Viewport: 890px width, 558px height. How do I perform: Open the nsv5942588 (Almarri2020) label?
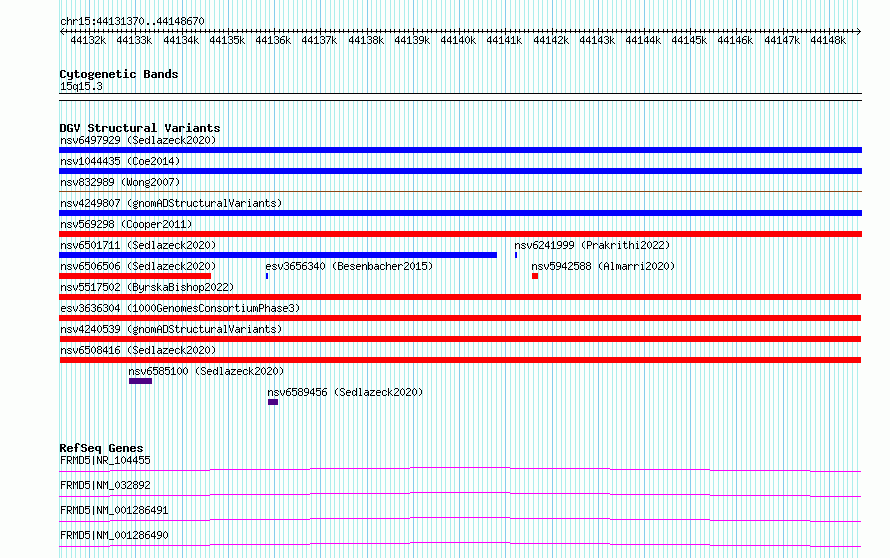[603, 266]
